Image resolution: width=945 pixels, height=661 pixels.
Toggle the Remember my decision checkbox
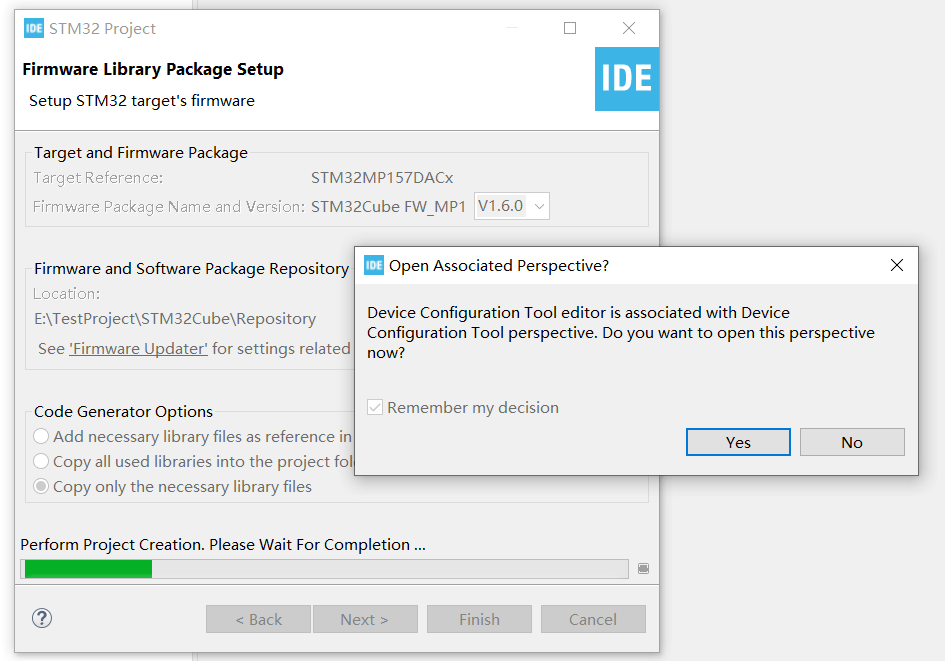click(x=375, y=407)
